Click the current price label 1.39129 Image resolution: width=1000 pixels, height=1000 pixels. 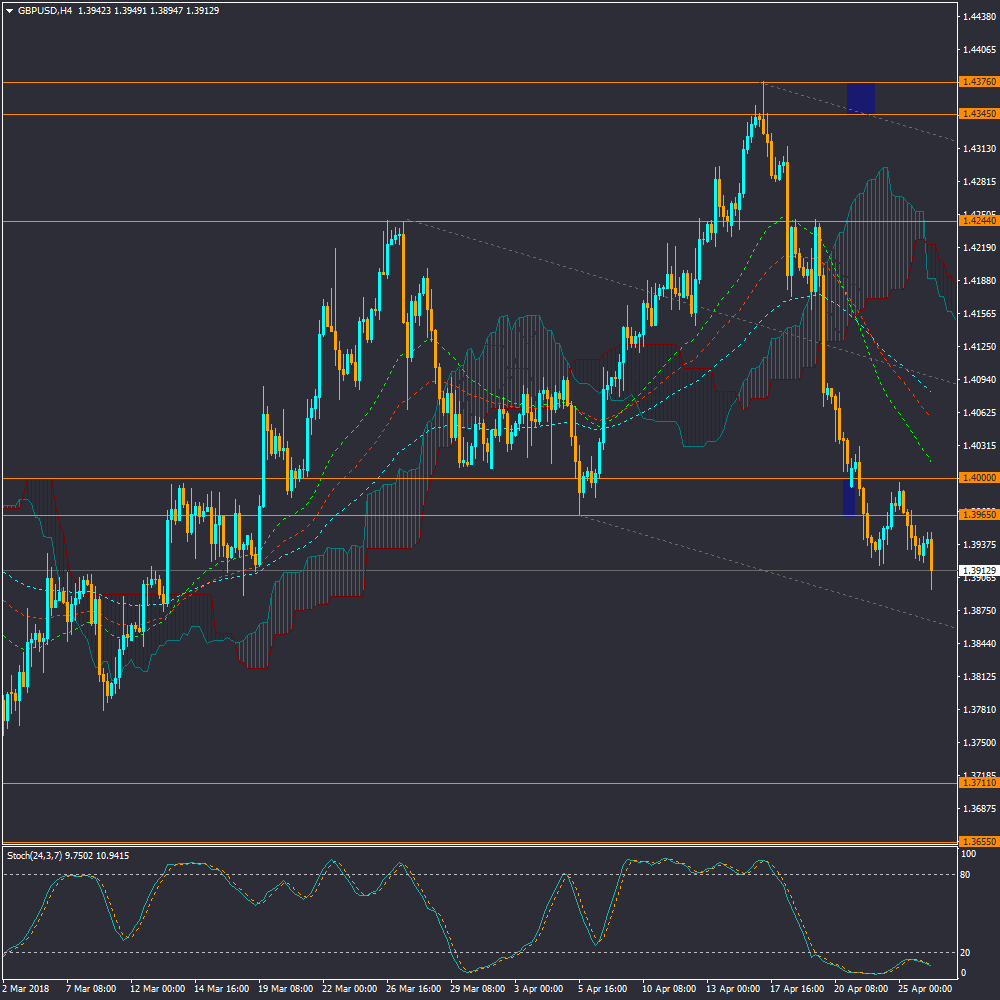[x=977, y=570]
